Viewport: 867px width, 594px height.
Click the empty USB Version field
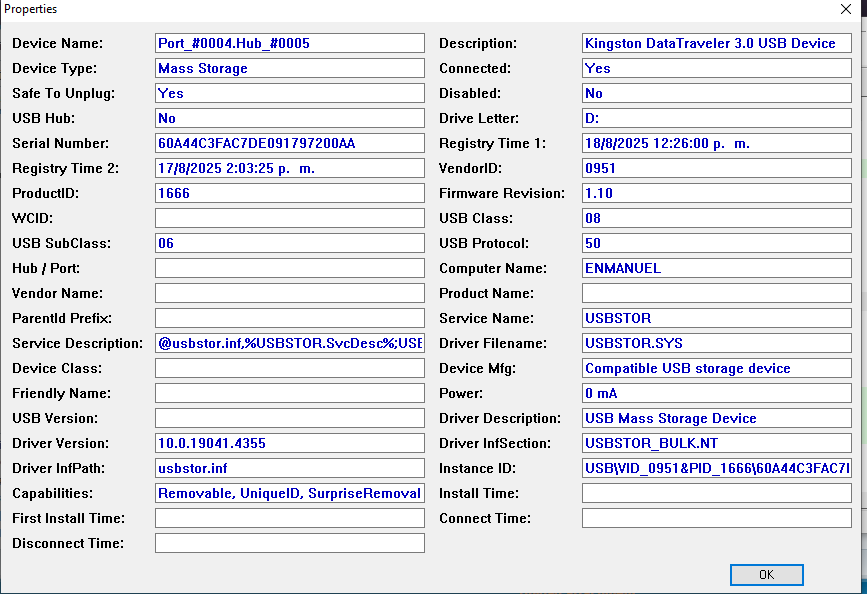click(x=290, y=418)
